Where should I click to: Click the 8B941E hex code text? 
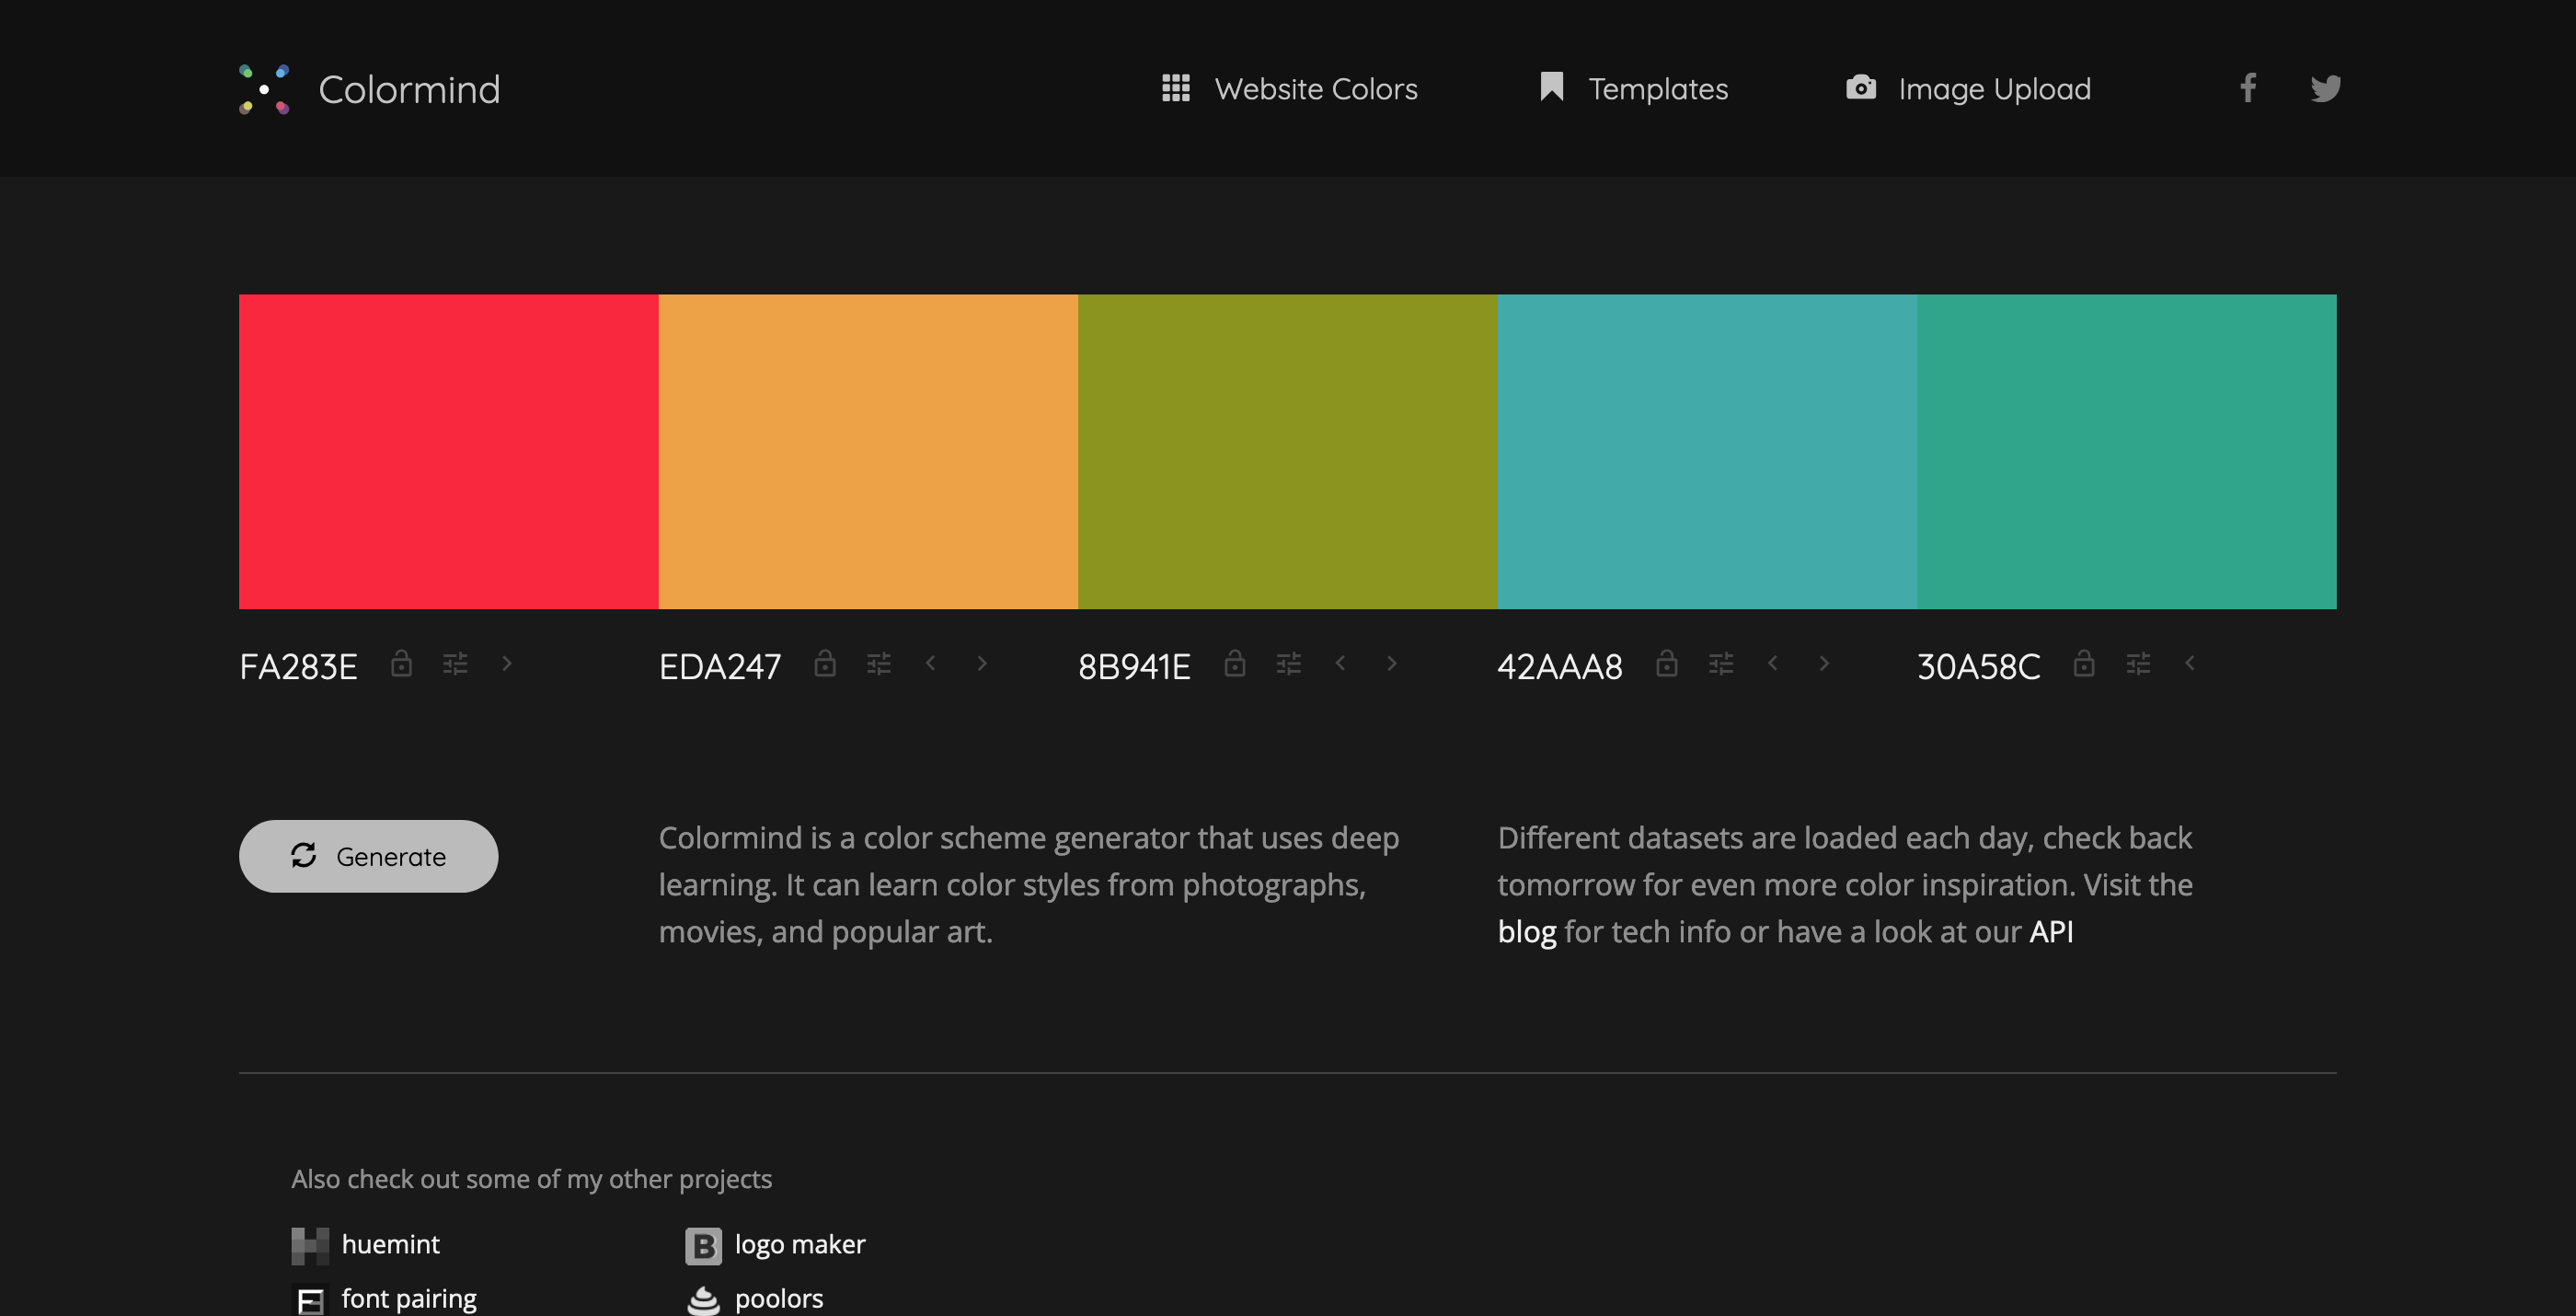tap(1134, 666)
